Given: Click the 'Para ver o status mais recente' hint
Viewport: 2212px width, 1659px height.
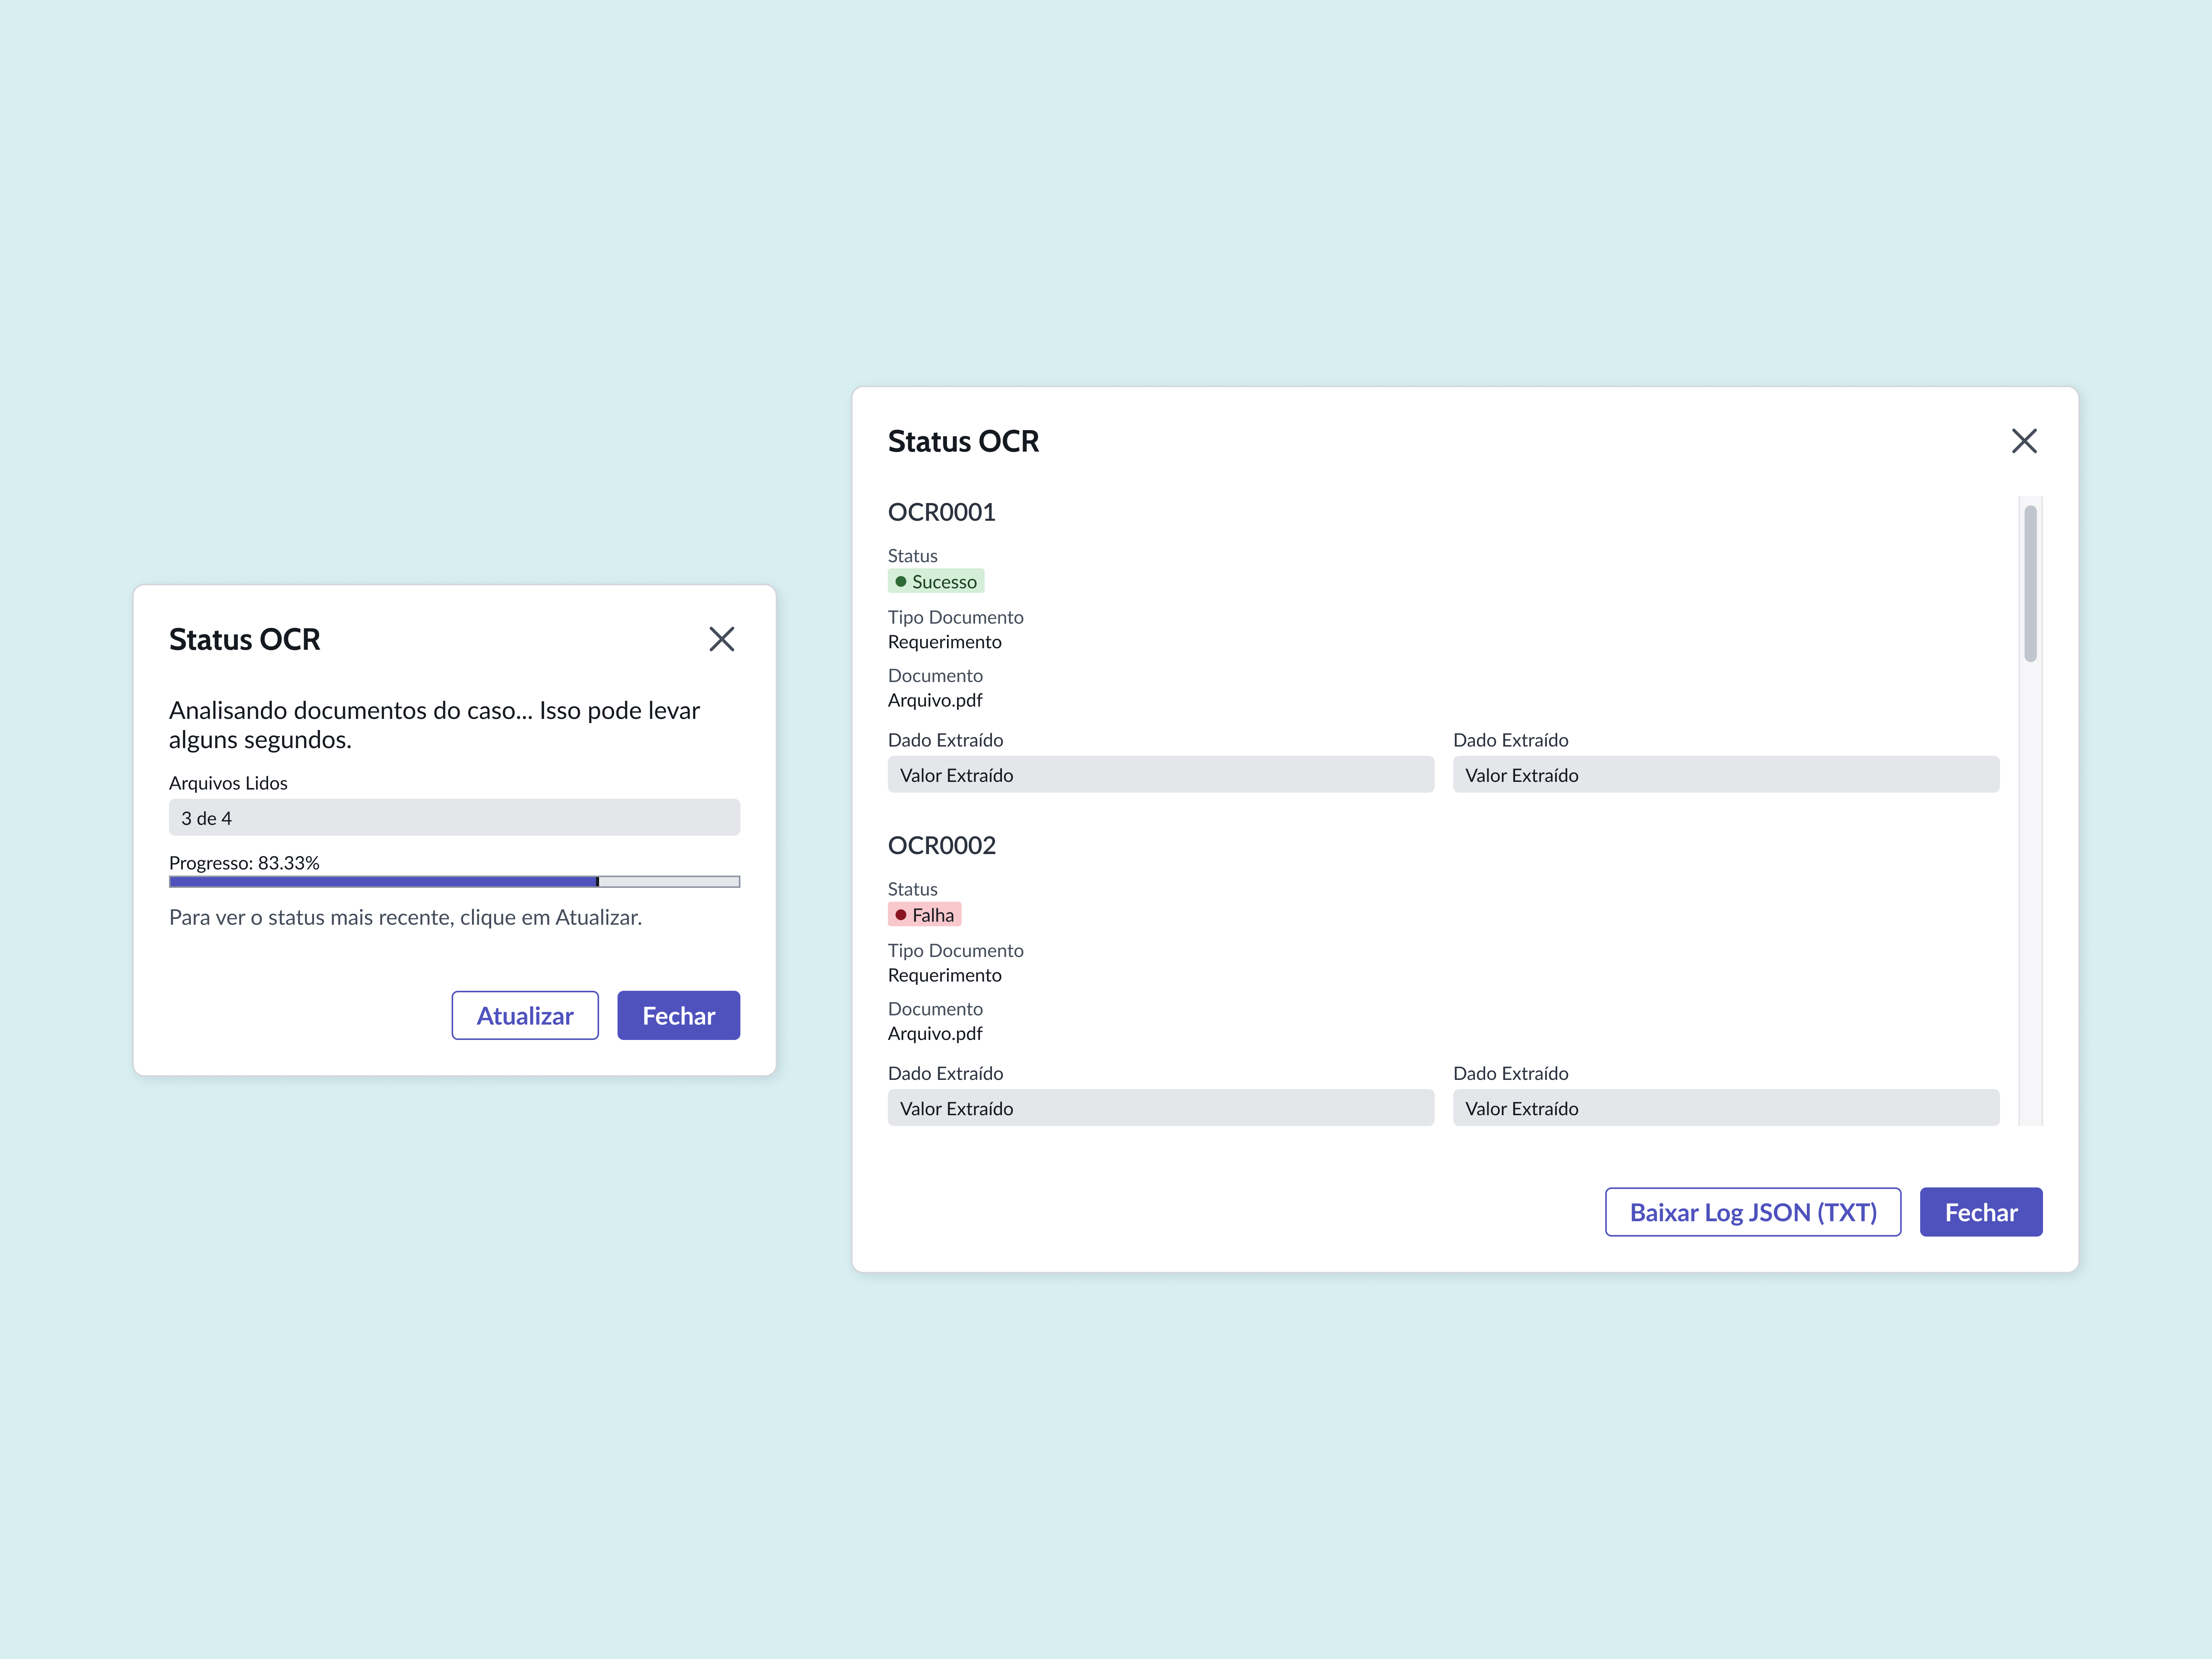Looking at the screenshot, I should pos(405,917).
